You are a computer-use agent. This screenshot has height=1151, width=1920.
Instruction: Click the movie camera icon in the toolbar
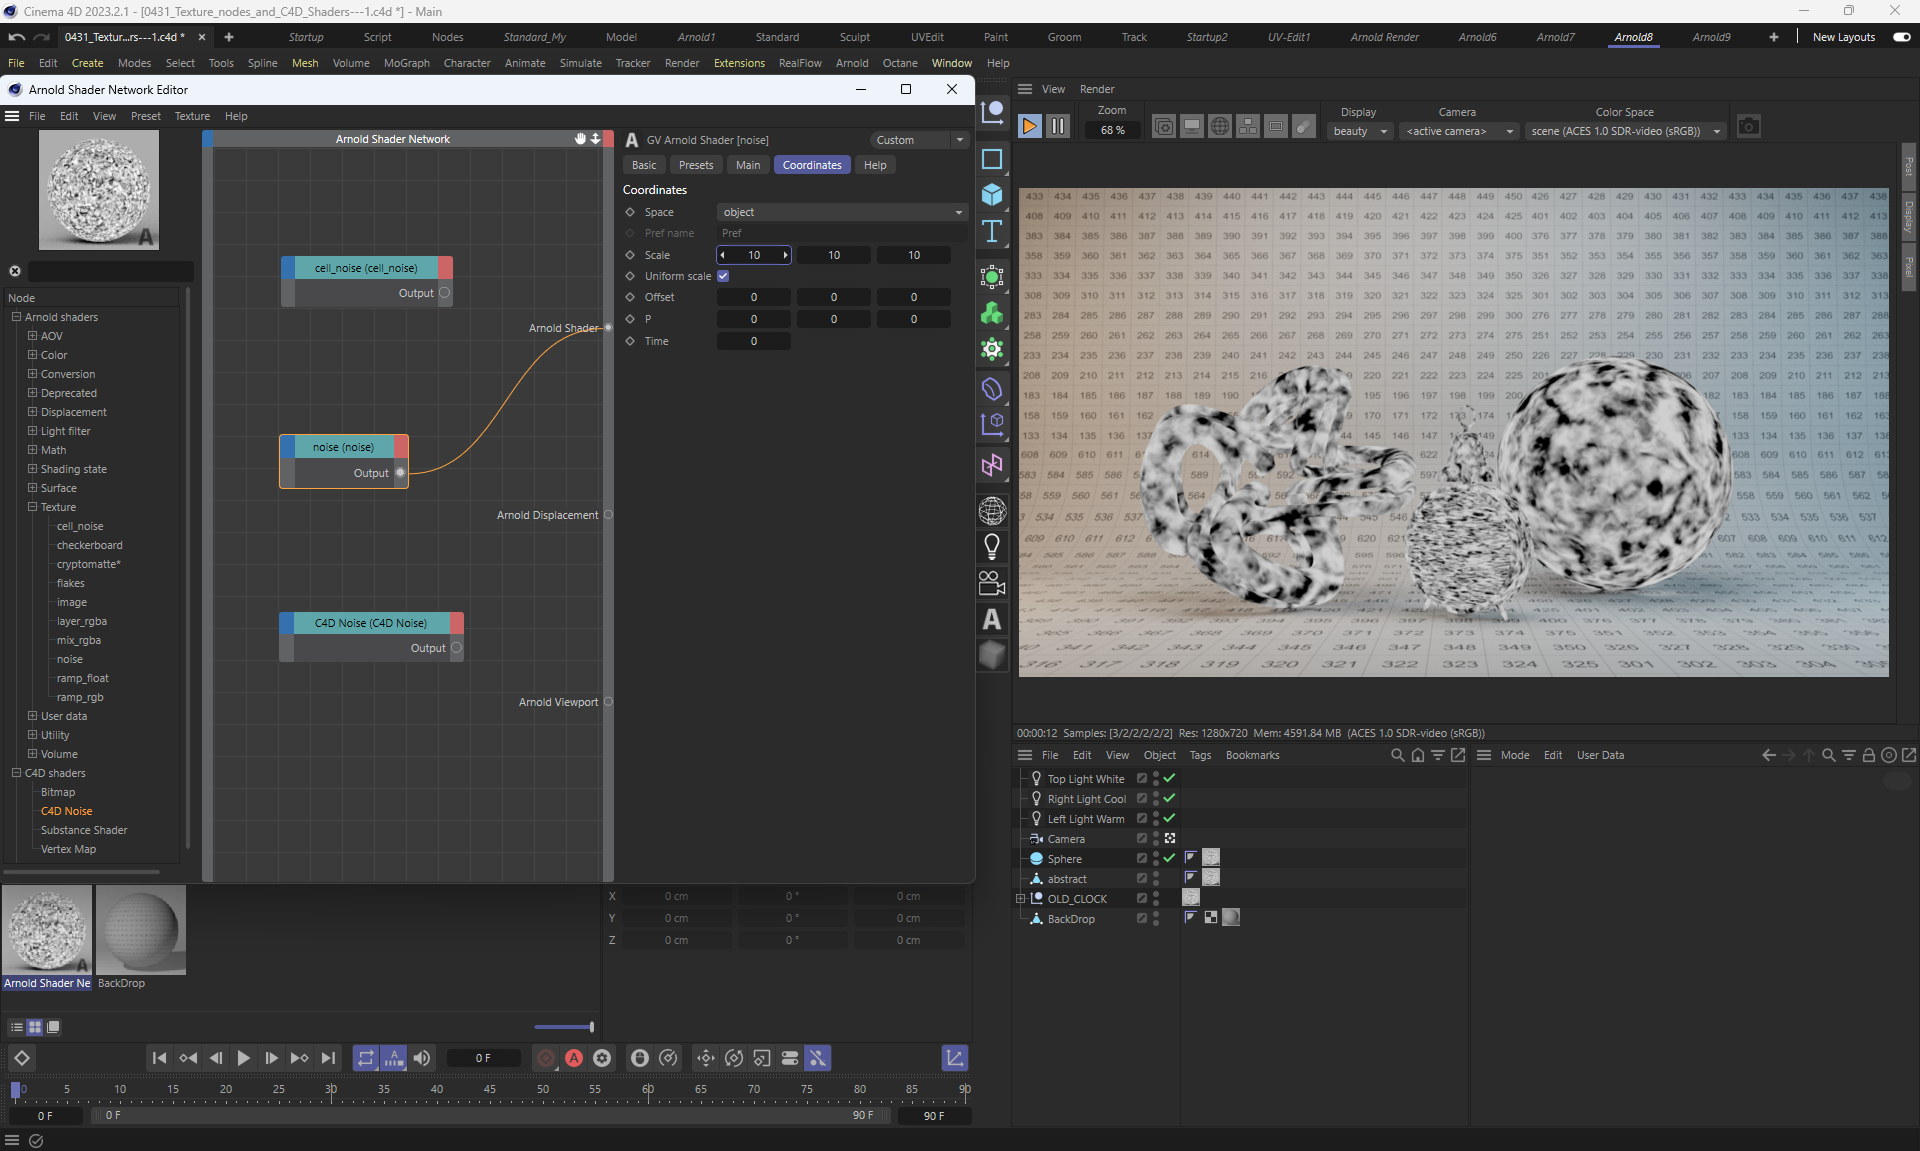click(x=992, y=583)
